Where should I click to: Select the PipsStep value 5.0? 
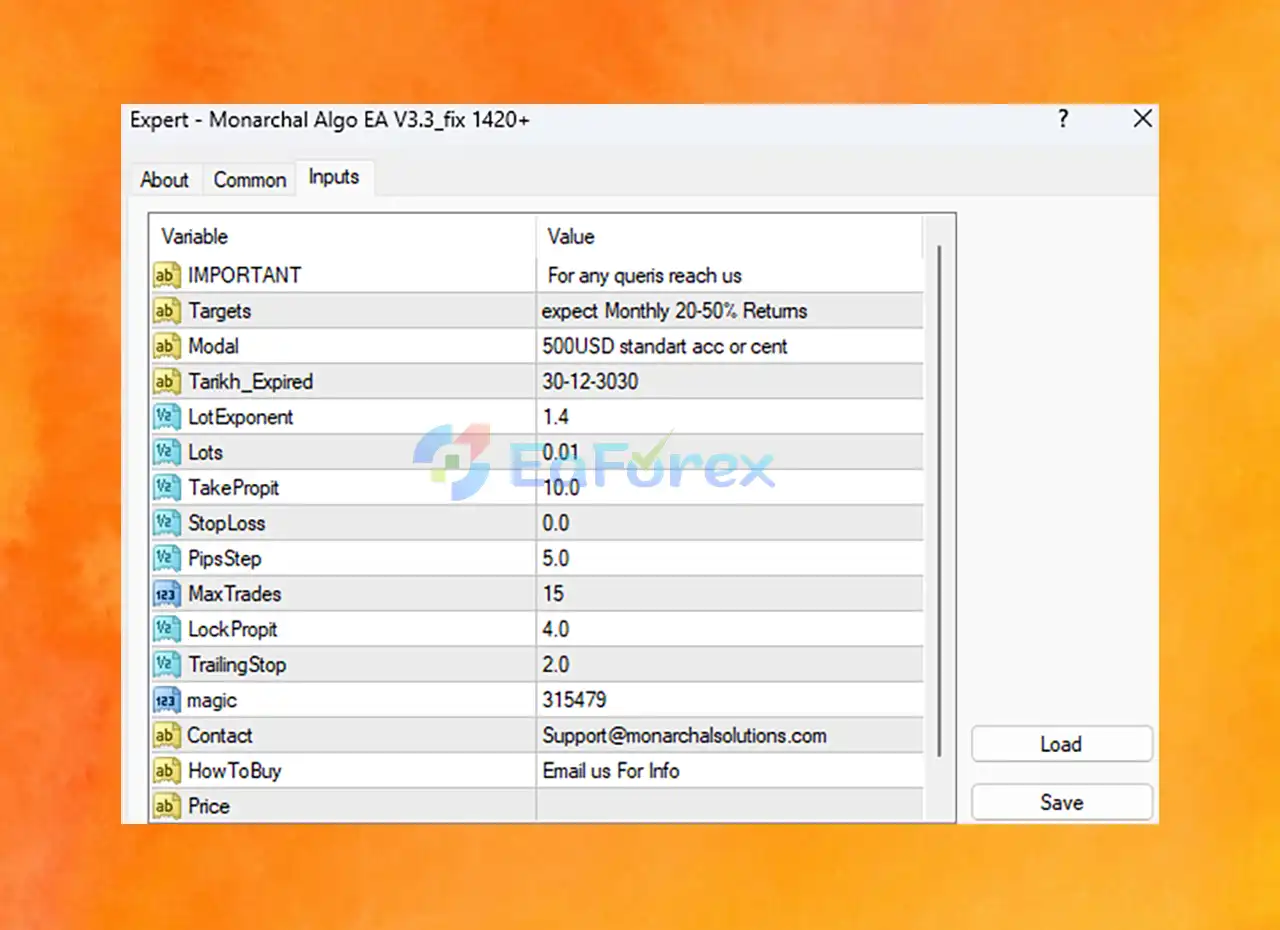pyautogui.click(x=556, y=558)
